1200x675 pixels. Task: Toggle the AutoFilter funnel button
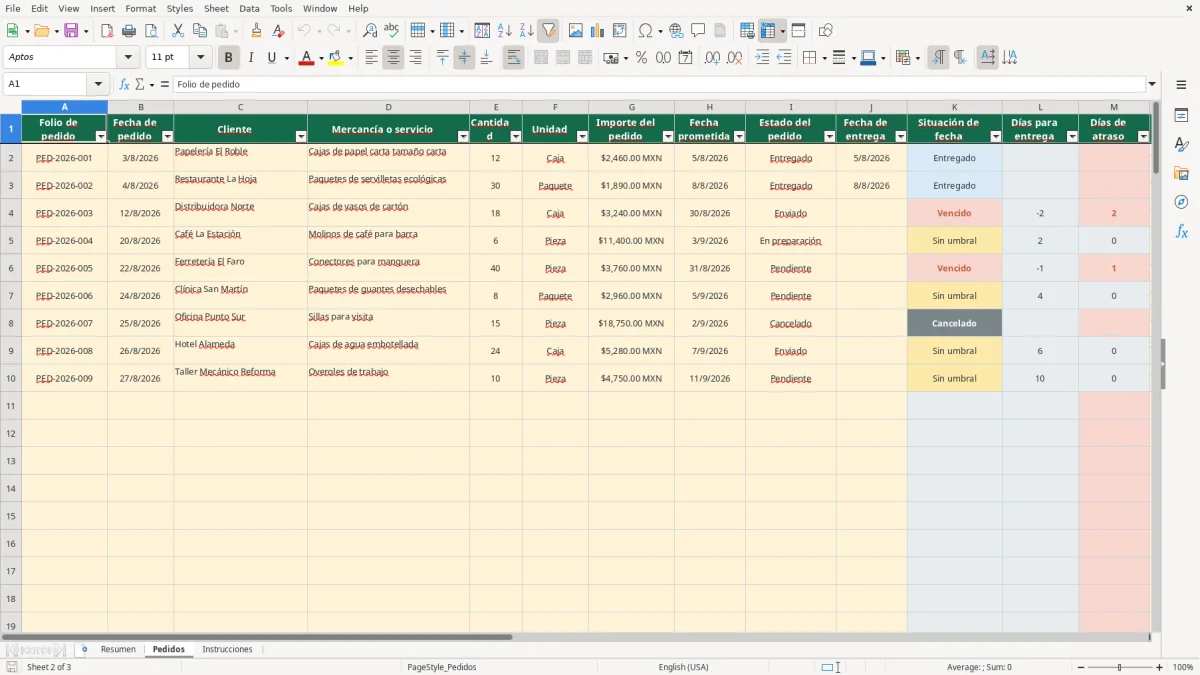tap(549, 31)
